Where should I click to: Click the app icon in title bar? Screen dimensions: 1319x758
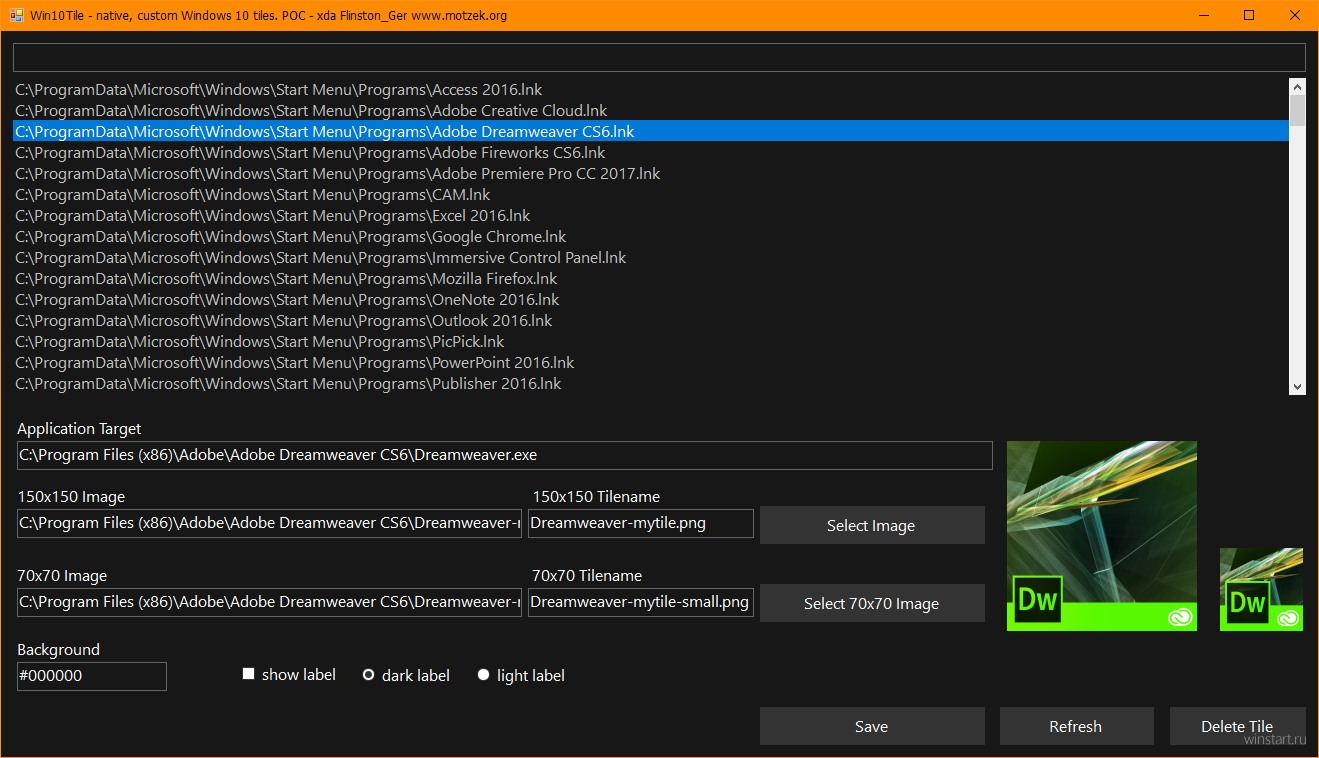pos(16,15)
